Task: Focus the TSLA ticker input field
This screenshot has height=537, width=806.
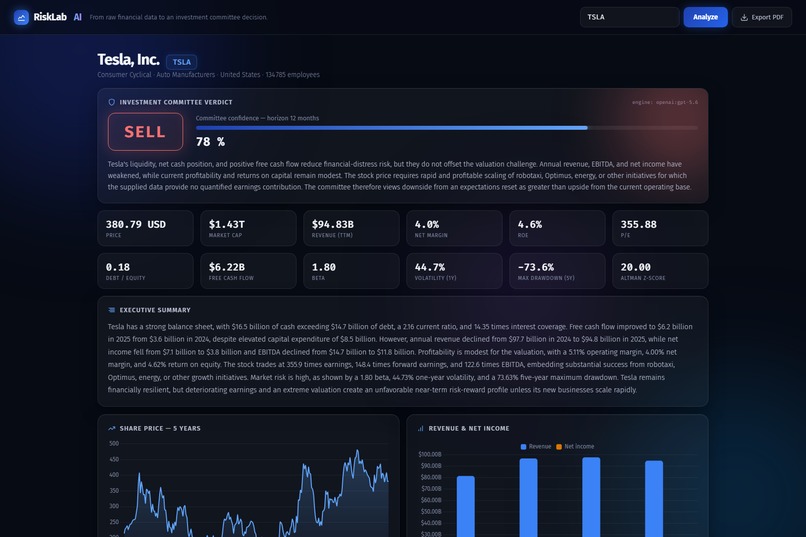Action: pyautogui.click(x=630, y=17)
